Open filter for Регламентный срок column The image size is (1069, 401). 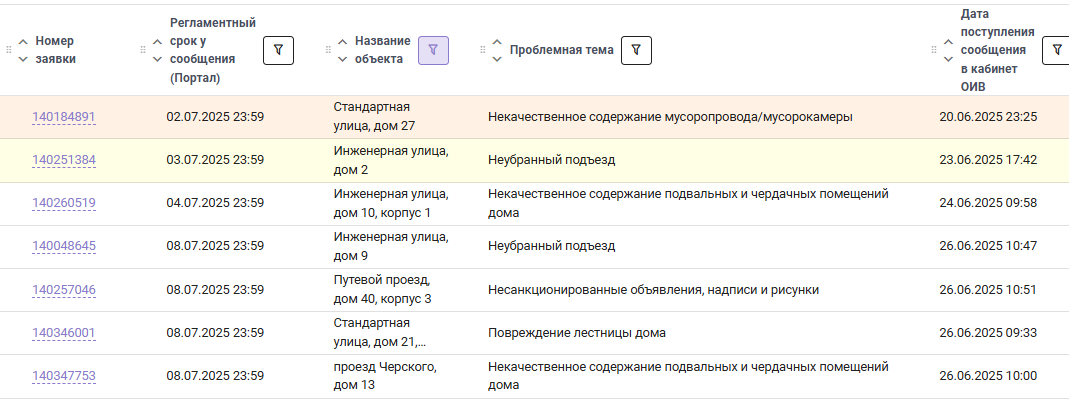[x=278, y=50]
